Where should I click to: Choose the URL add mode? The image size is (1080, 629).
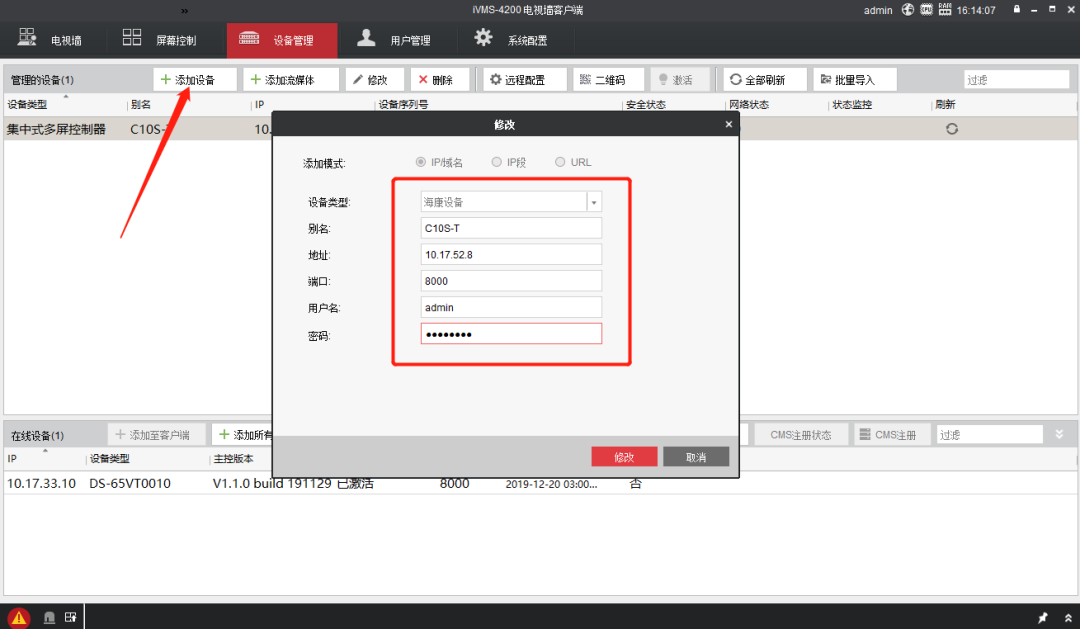click(x=560, y=161)
